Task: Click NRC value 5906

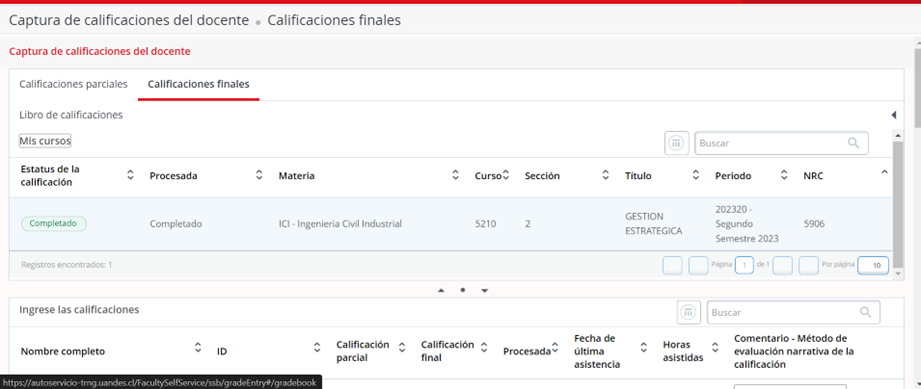Action: pos(814,224)
